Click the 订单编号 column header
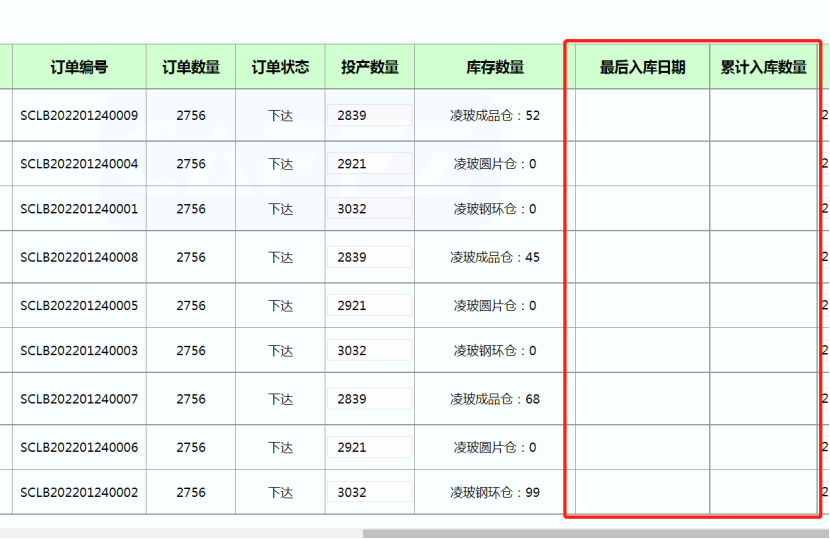 79,67
